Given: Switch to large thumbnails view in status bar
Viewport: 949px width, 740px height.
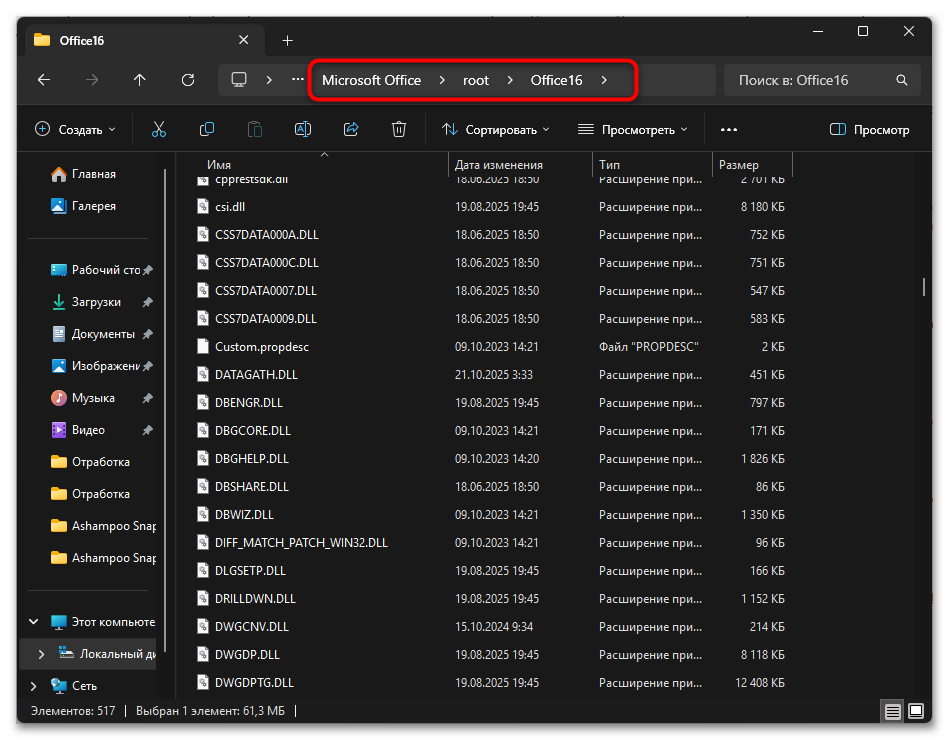Looking at the screenshot, I should [x=916, y=711].
